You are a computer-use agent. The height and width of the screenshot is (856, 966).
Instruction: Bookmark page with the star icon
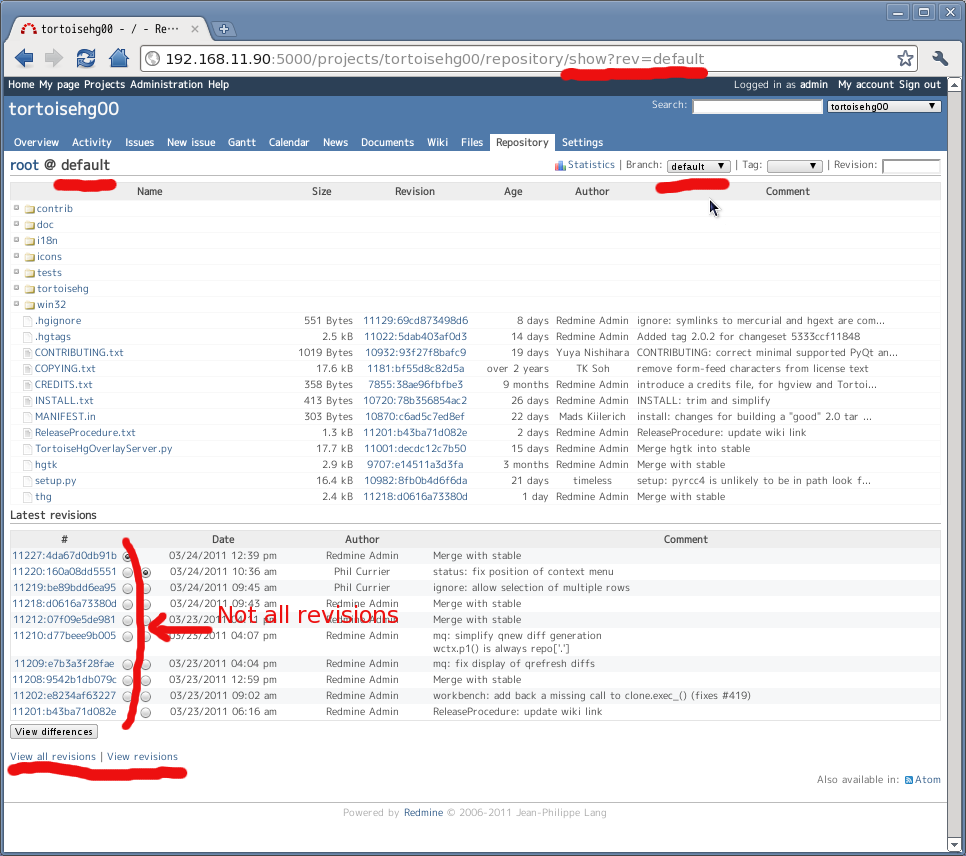(905, 59)
